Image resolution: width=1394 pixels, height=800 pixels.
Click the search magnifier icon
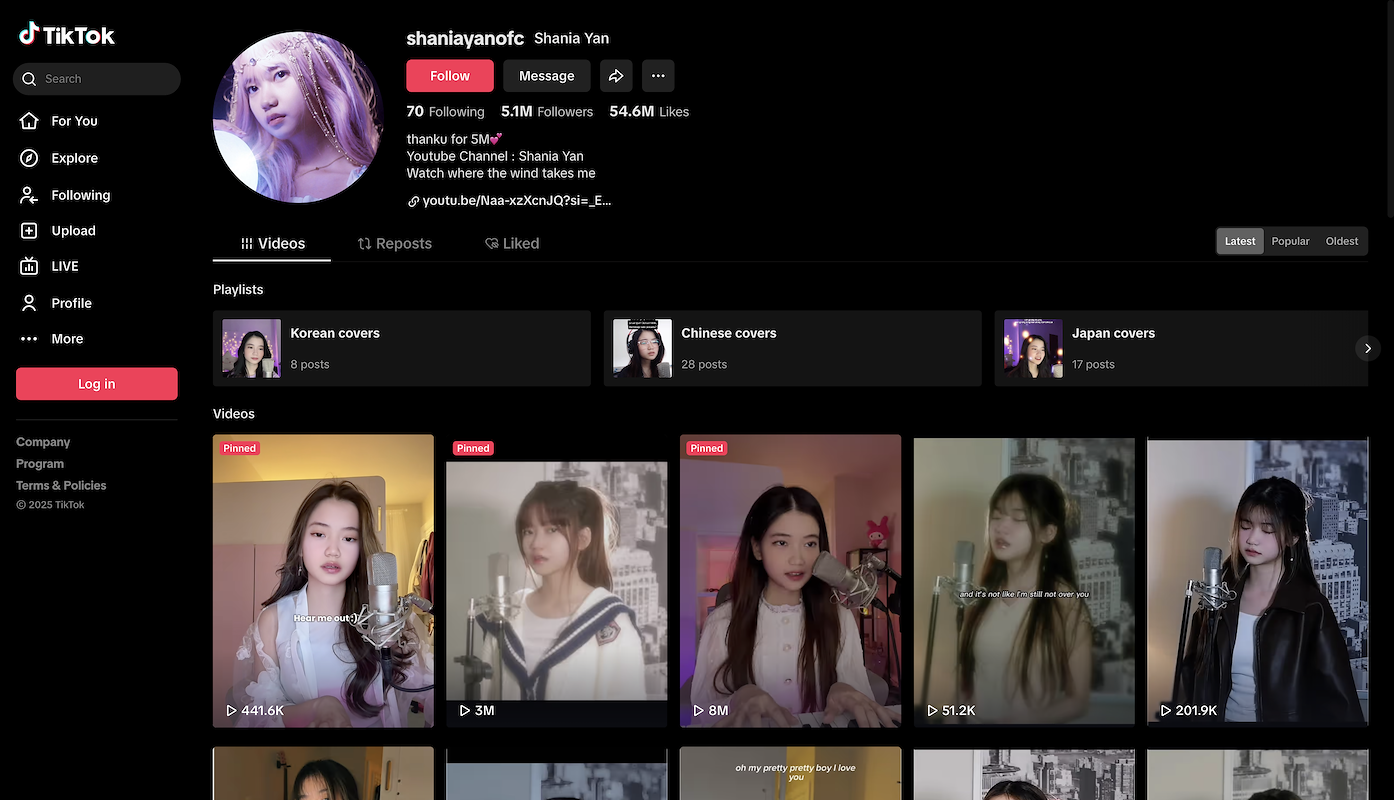(29, 79)
